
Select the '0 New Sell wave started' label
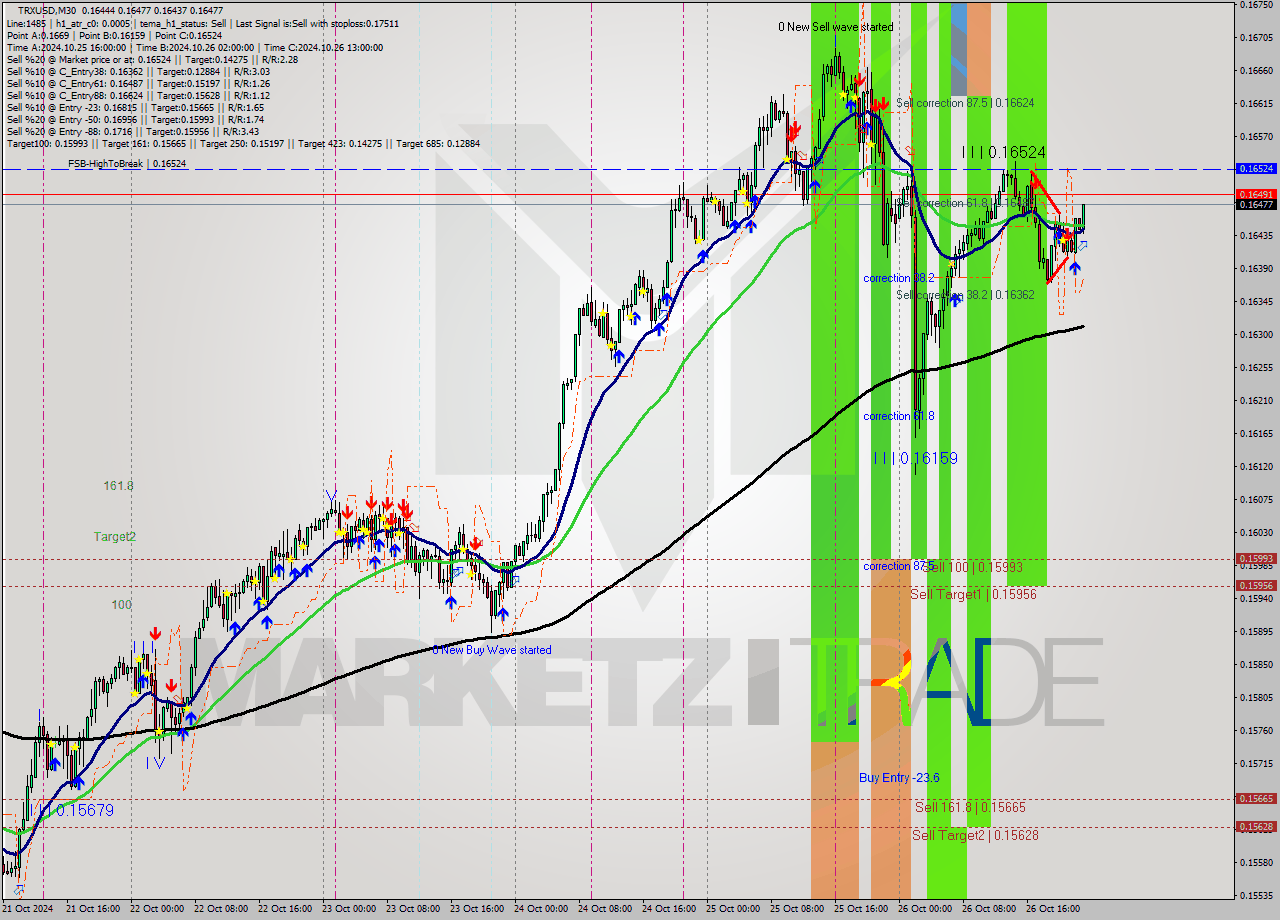(x=836, y=27)
